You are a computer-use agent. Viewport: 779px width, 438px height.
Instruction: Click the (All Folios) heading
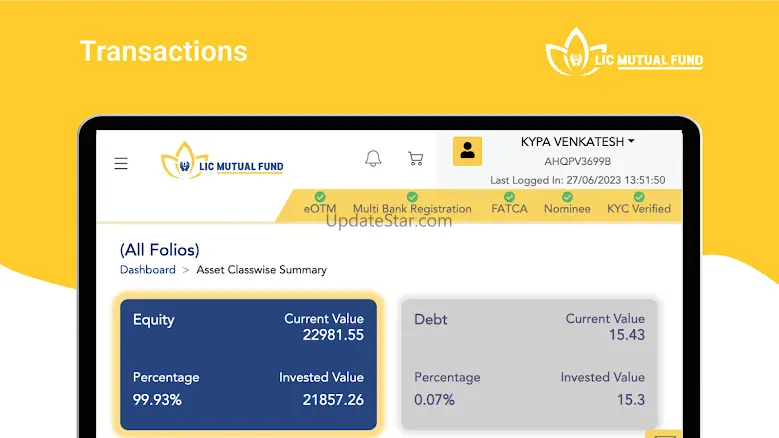(159, 250)
